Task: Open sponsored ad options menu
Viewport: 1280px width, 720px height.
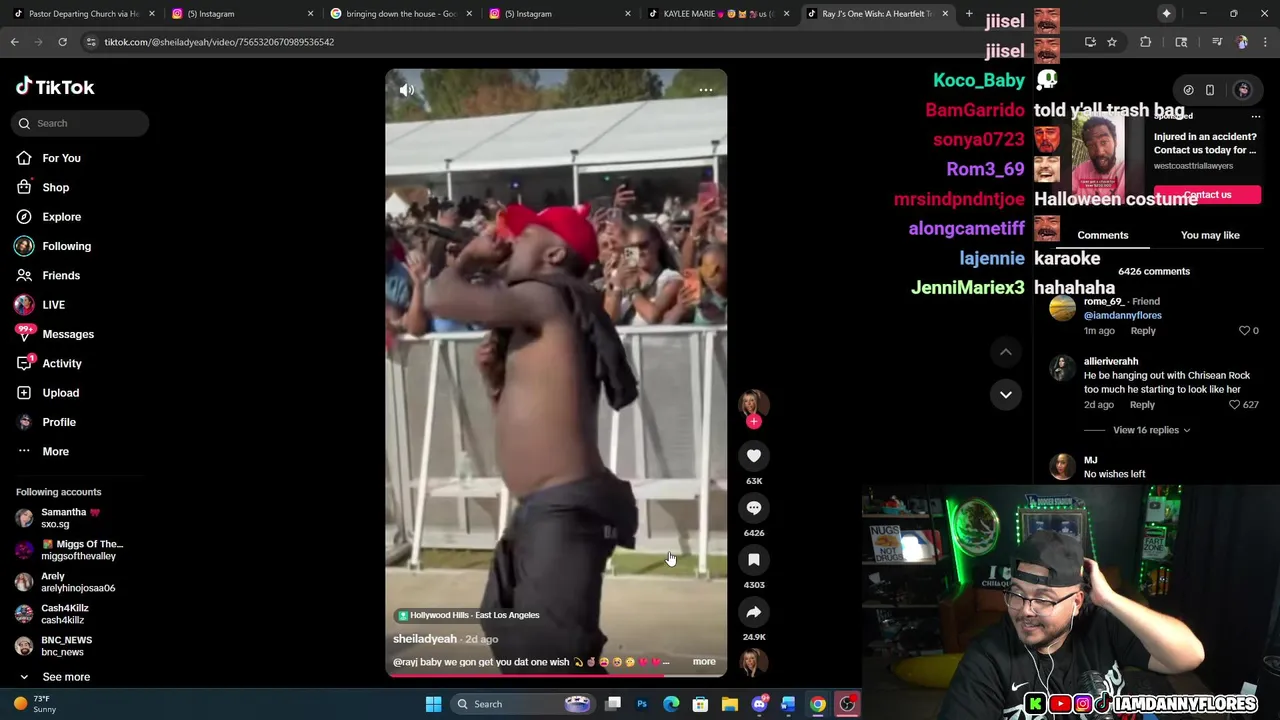Action: pyautogui.click(x=1256, y=116)
